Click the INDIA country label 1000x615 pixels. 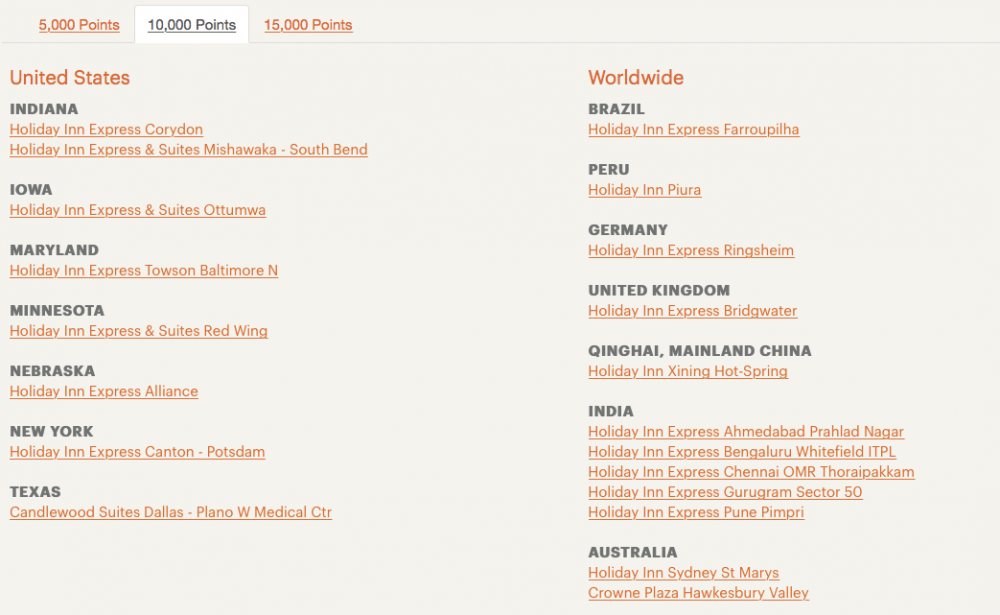611,411
